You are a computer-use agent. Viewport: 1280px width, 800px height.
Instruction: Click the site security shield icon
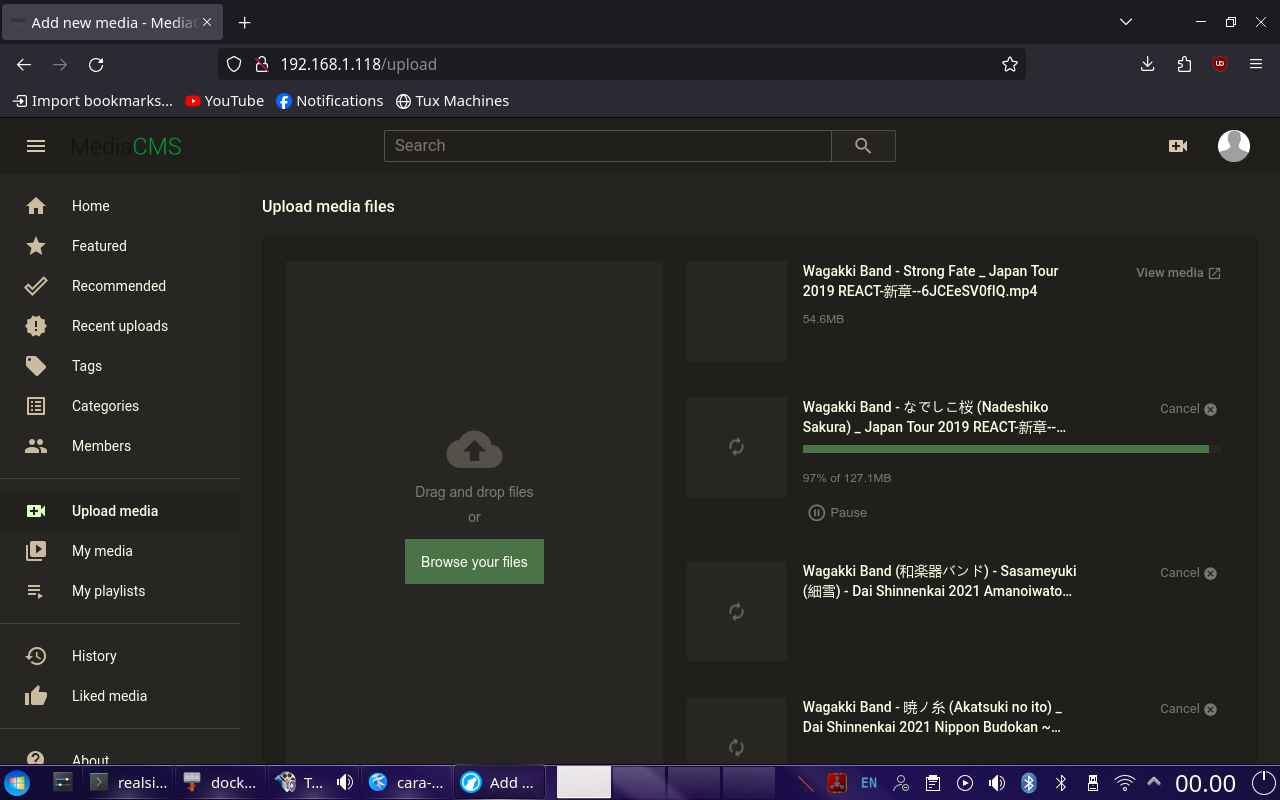(x=234, y=64)
